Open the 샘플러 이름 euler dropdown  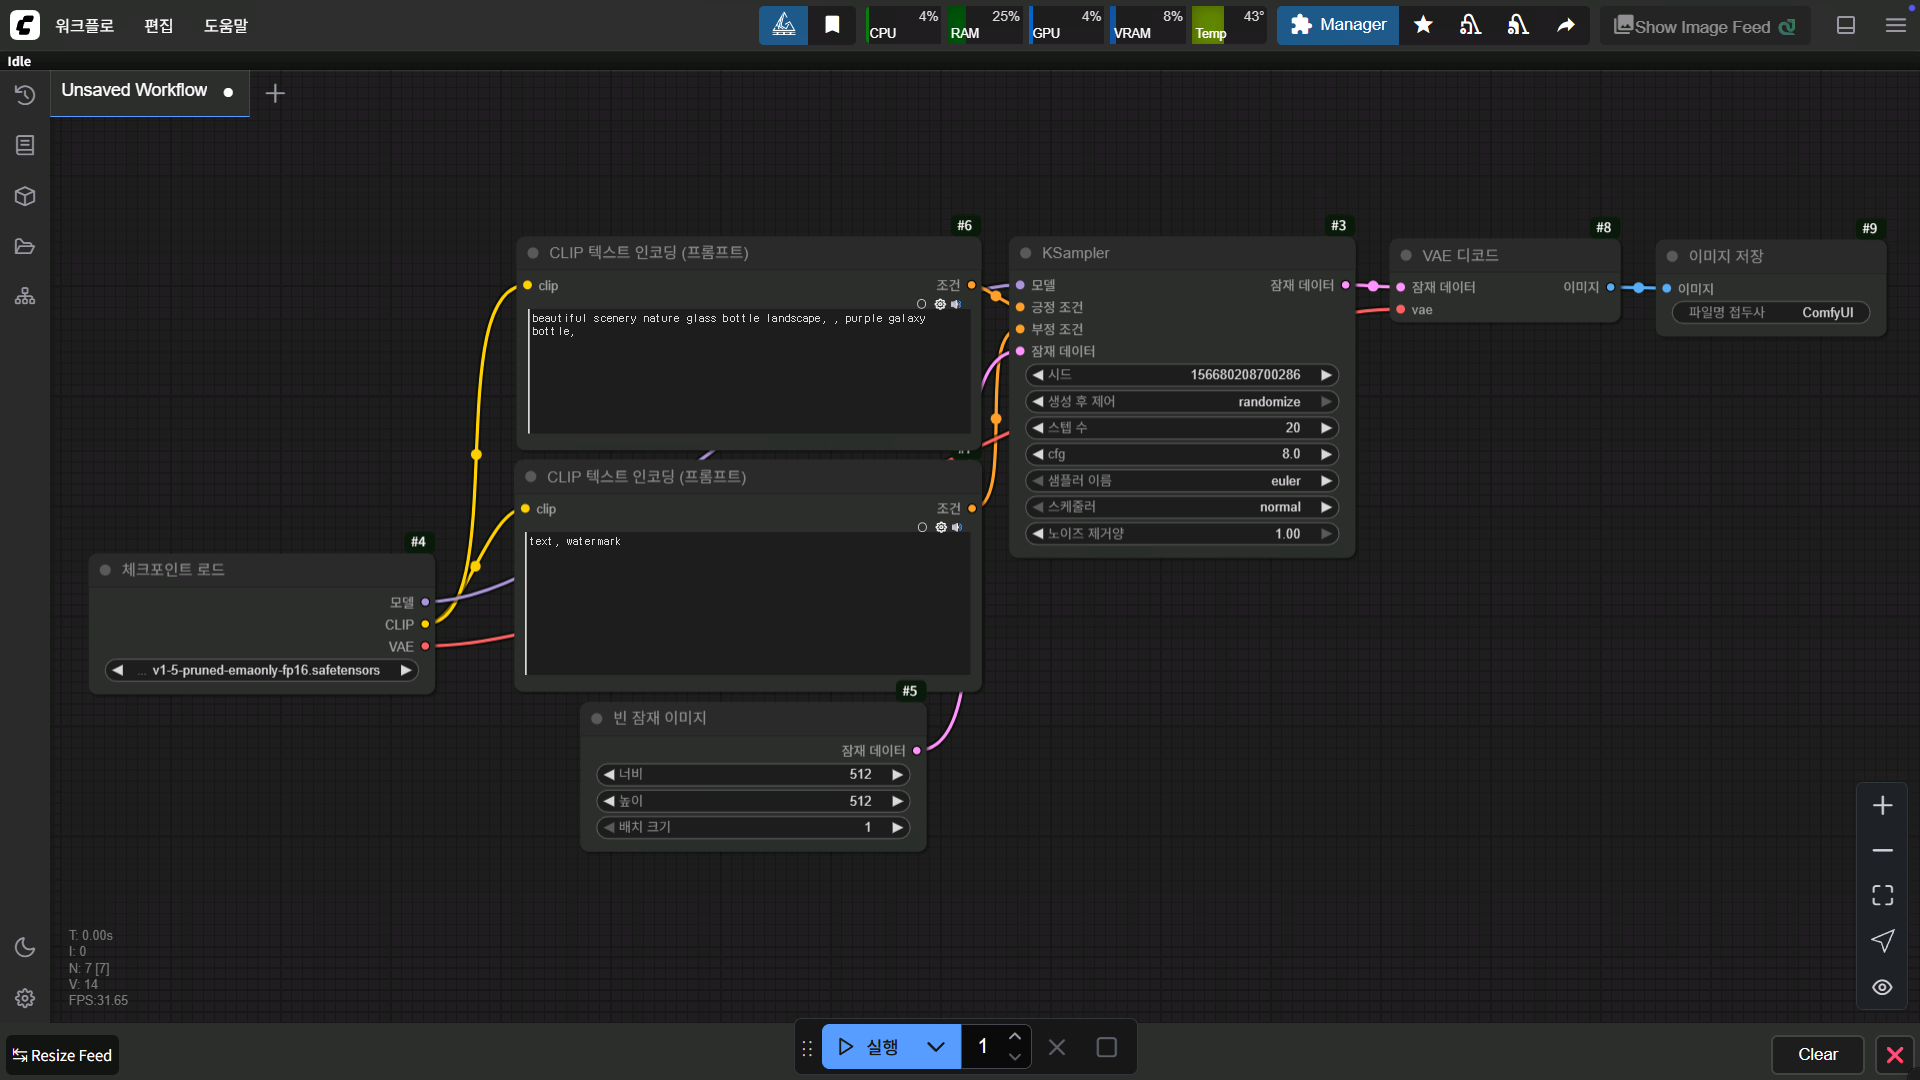1182,481
